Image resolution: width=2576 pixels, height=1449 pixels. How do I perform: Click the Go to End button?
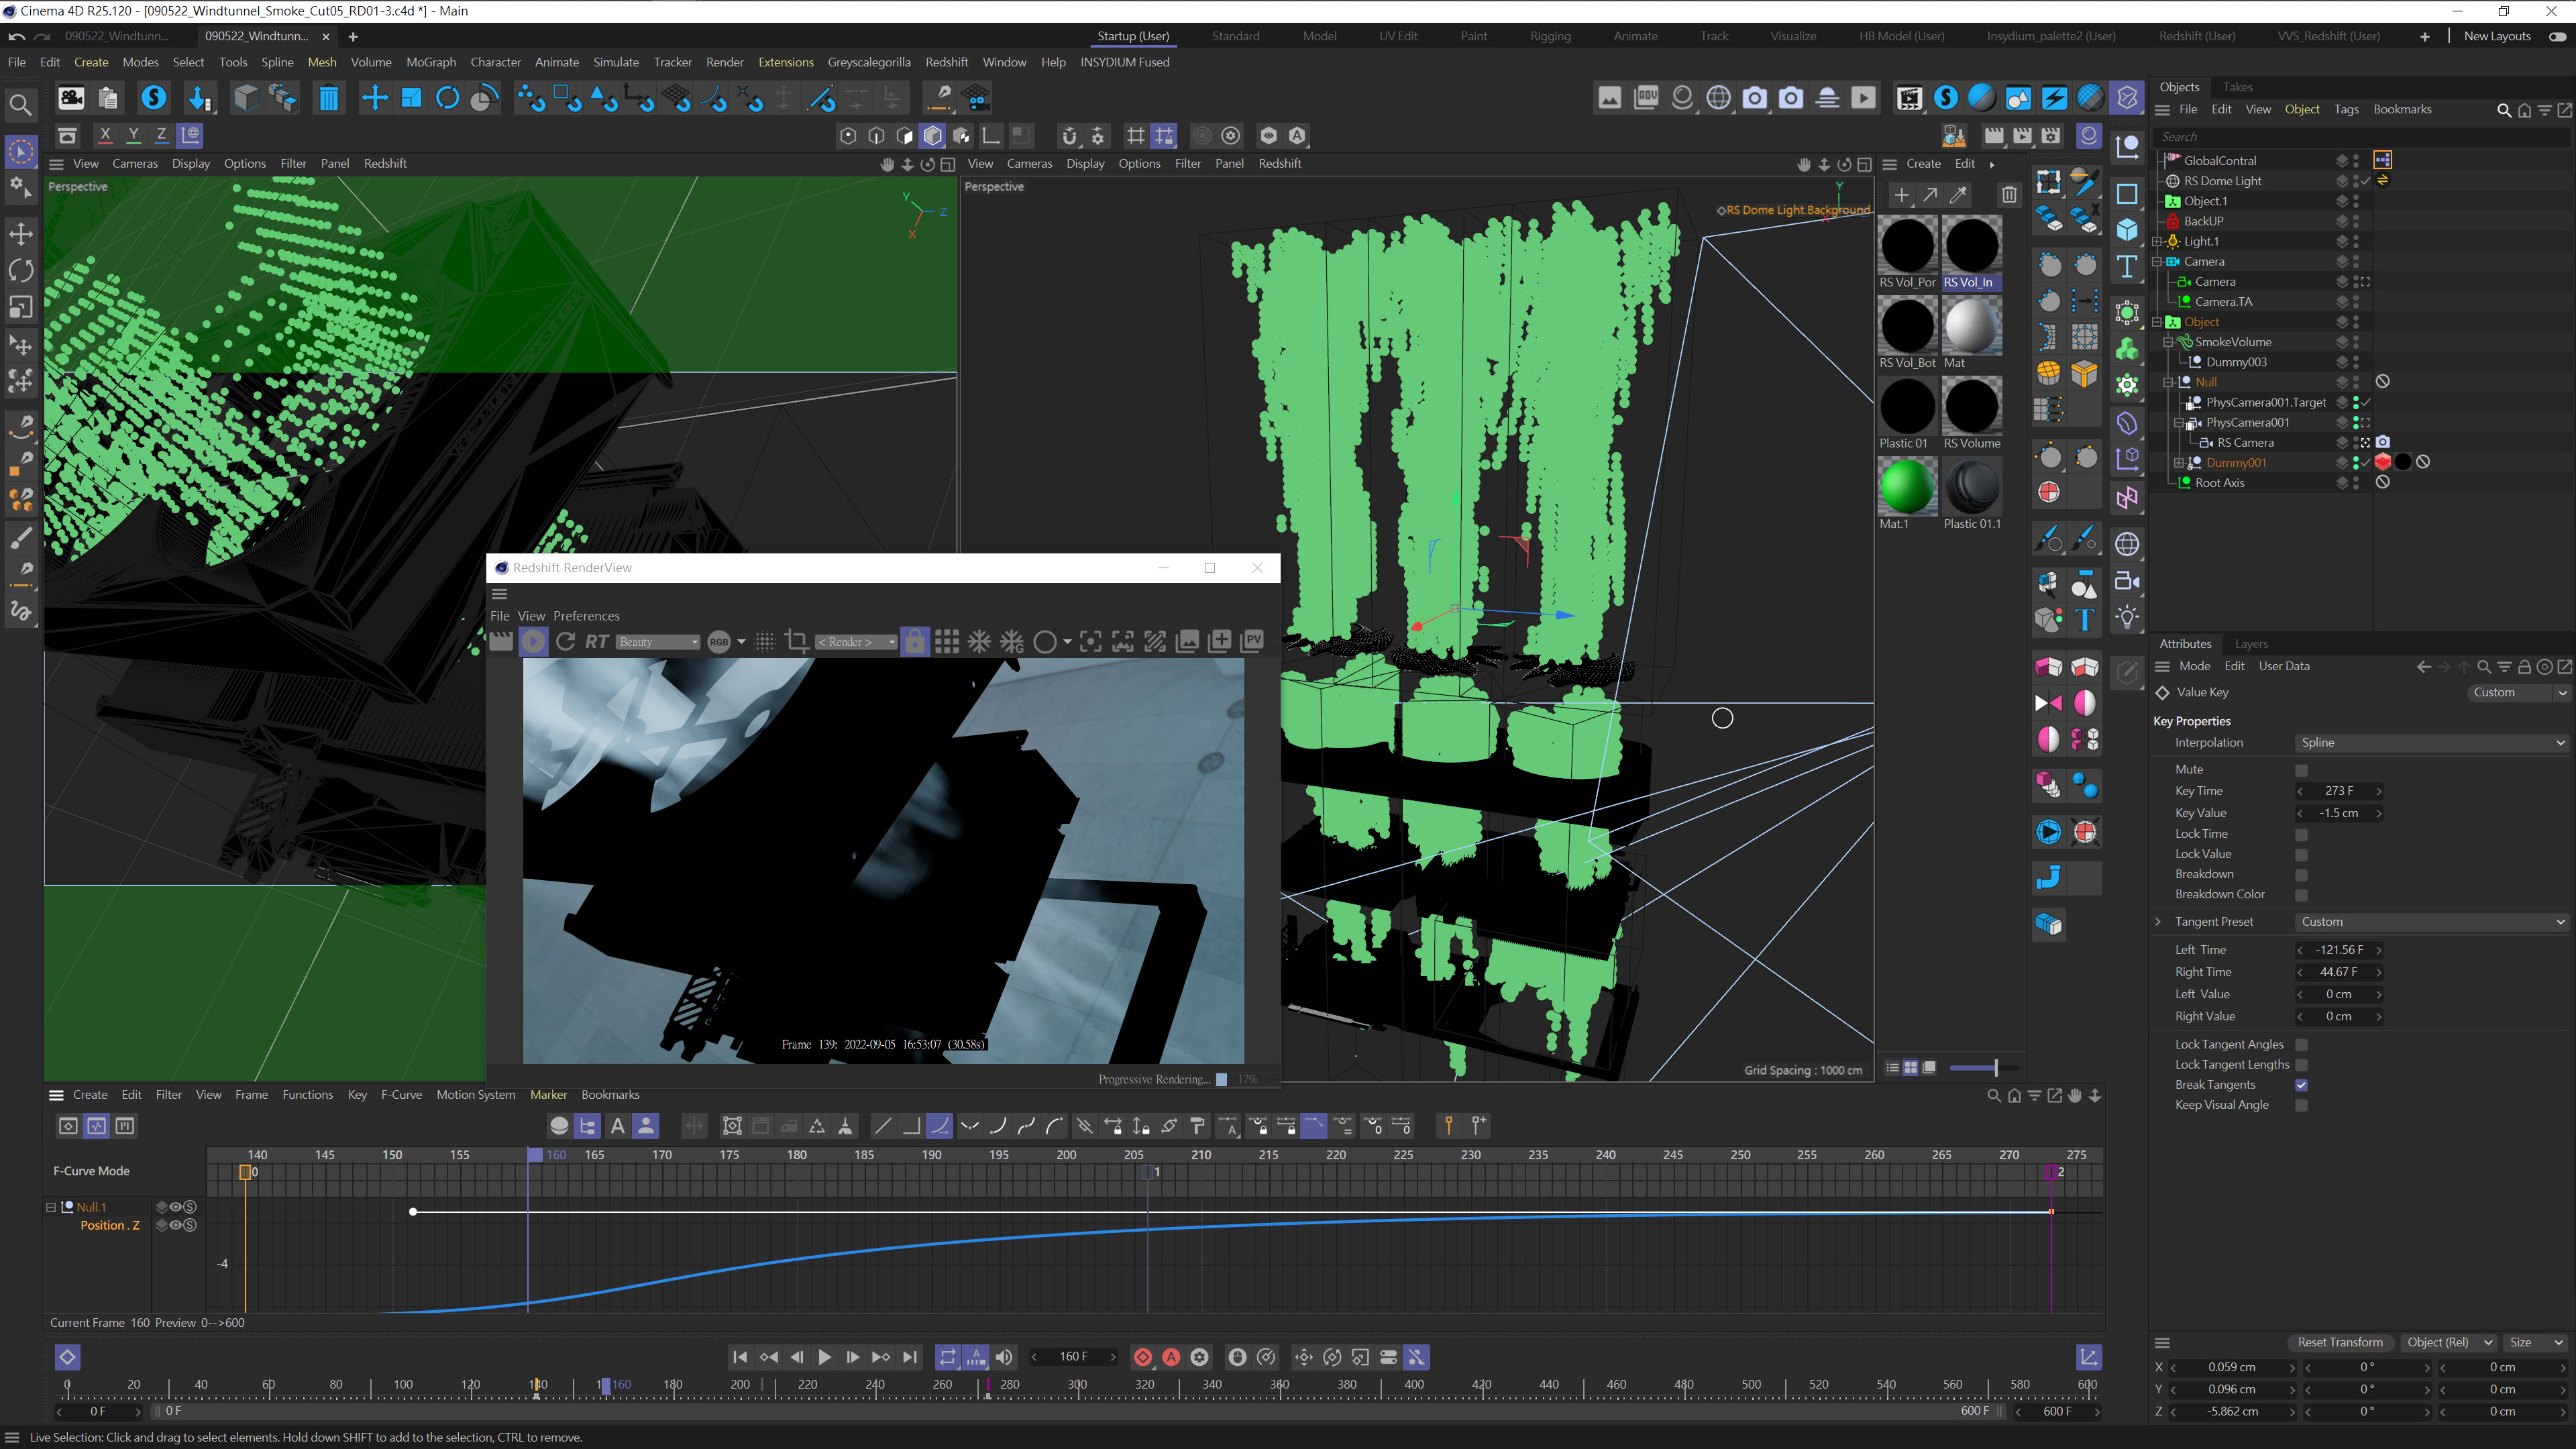(x=909, y=1357)
